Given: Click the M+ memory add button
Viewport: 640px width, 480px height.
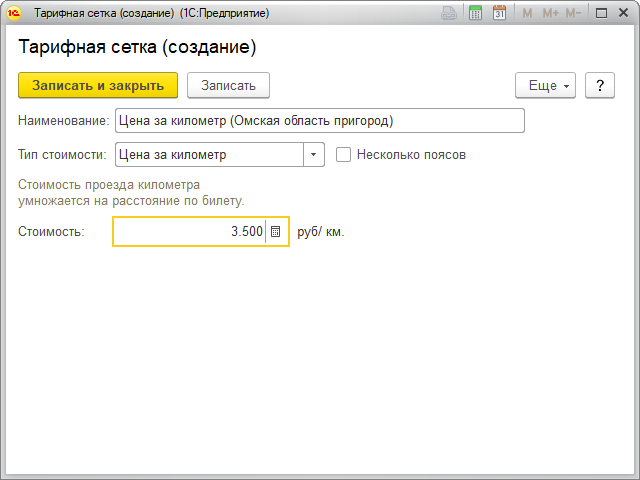Looking at the screenshot, I should 549,13.
